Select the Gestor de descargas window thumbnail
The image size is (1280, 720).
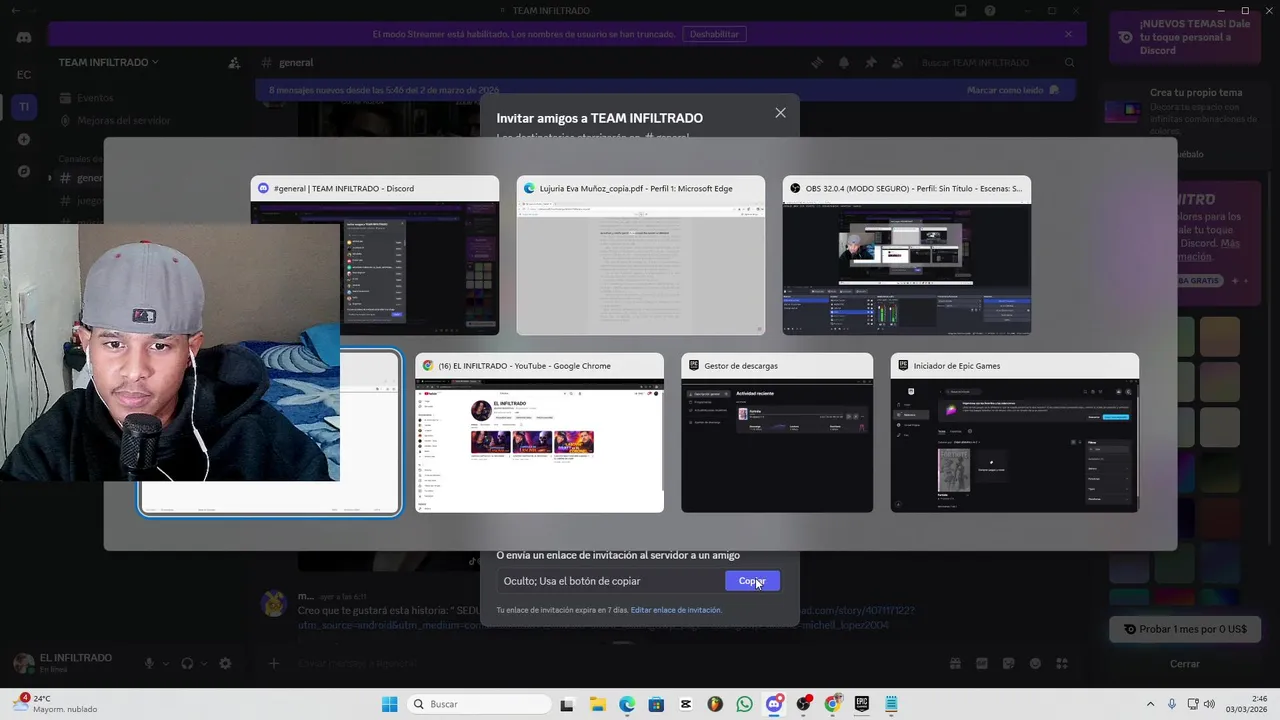click(777, 433)
